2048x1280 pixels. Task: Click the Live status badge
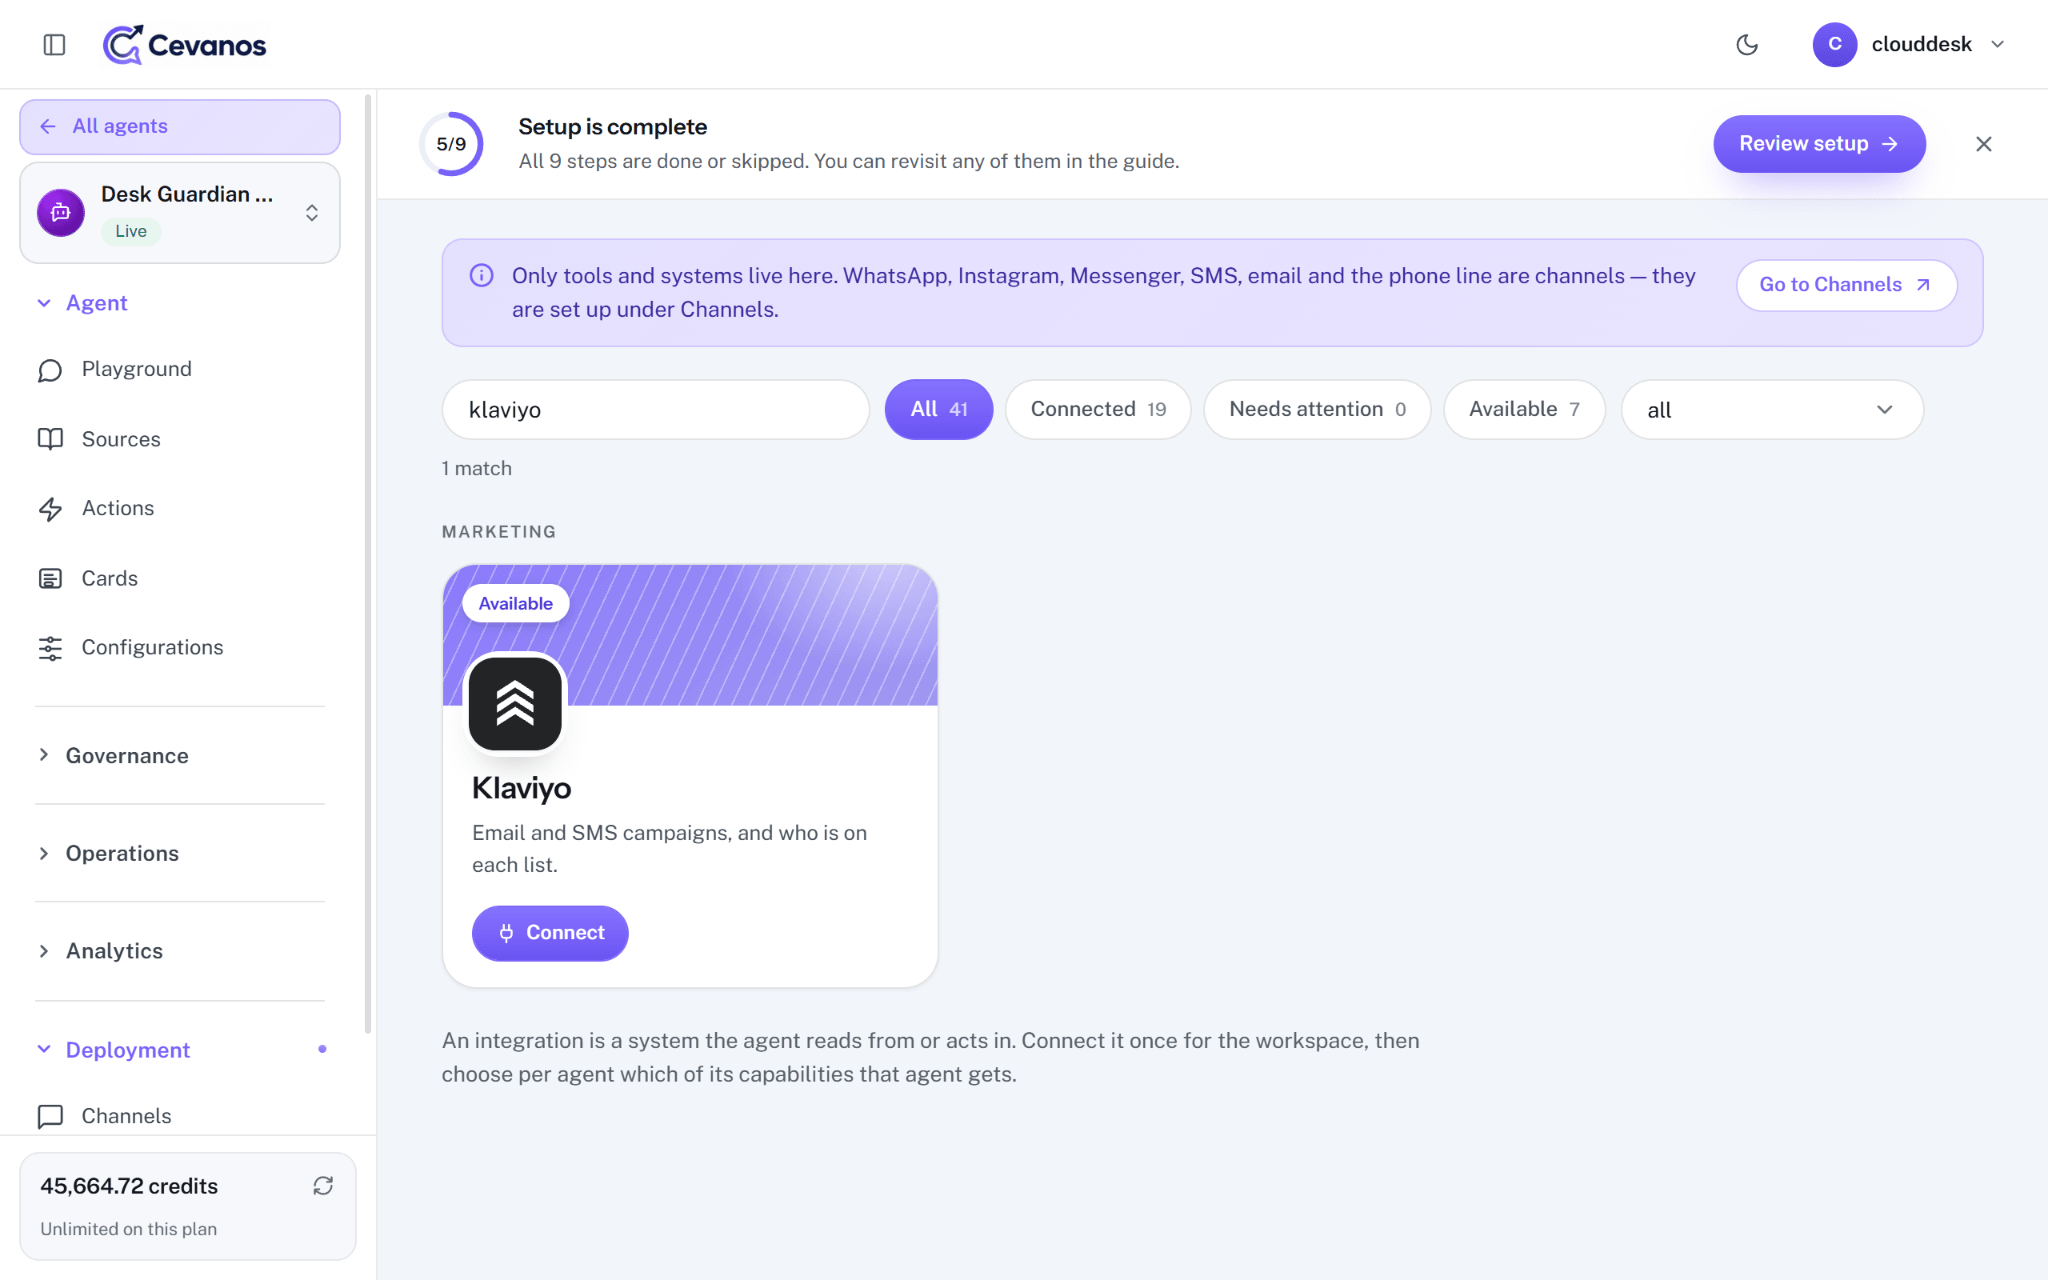click(131, 231)
